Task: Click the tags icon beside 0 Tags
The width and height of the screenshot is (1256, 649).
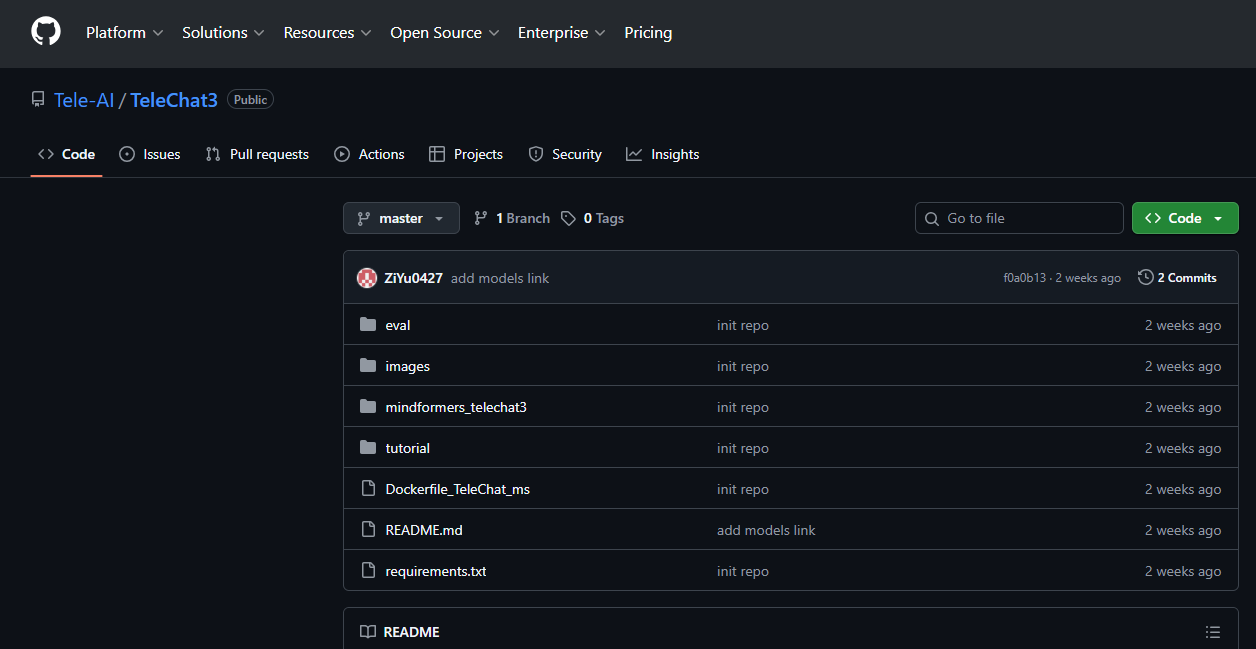Action: [568, 217]
